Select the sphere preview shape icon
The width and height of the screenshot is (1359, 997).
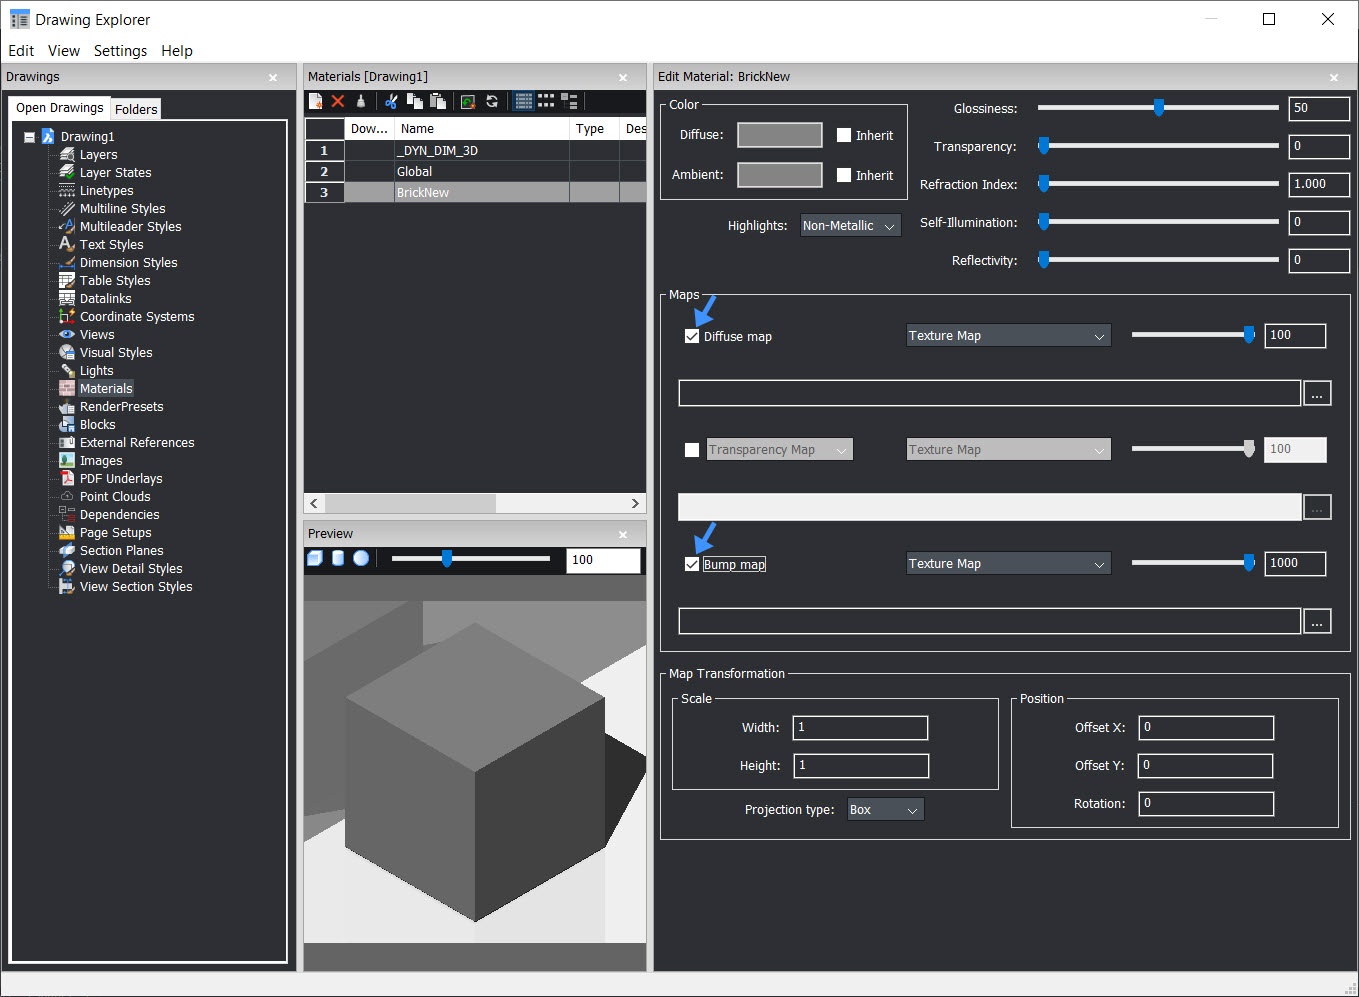point(361,559)
